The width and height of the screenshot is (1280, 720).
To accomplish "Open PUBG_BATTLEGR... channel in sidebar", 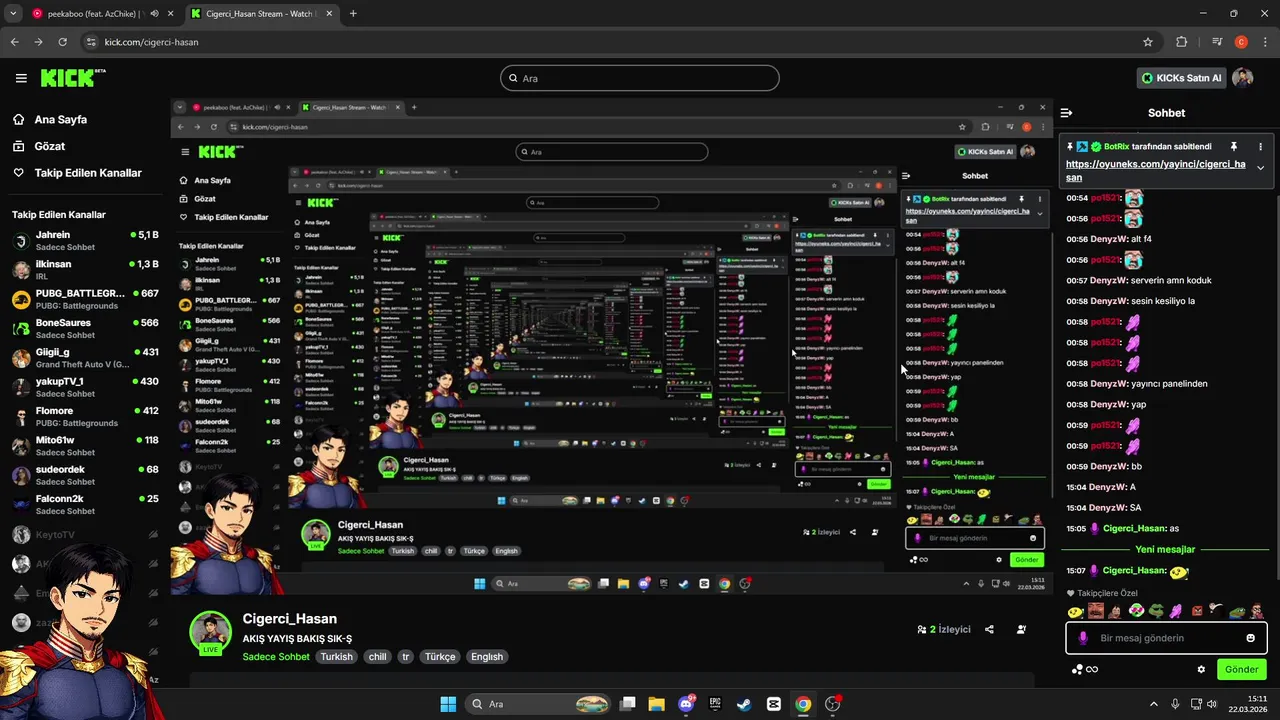I will coord(84,299).
